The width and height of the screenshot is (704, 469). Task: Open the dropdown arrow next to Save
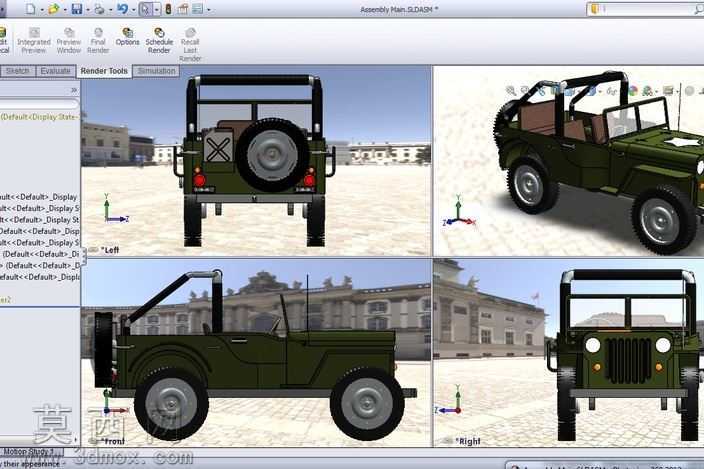pyautogui.click(x=88, y=9)
